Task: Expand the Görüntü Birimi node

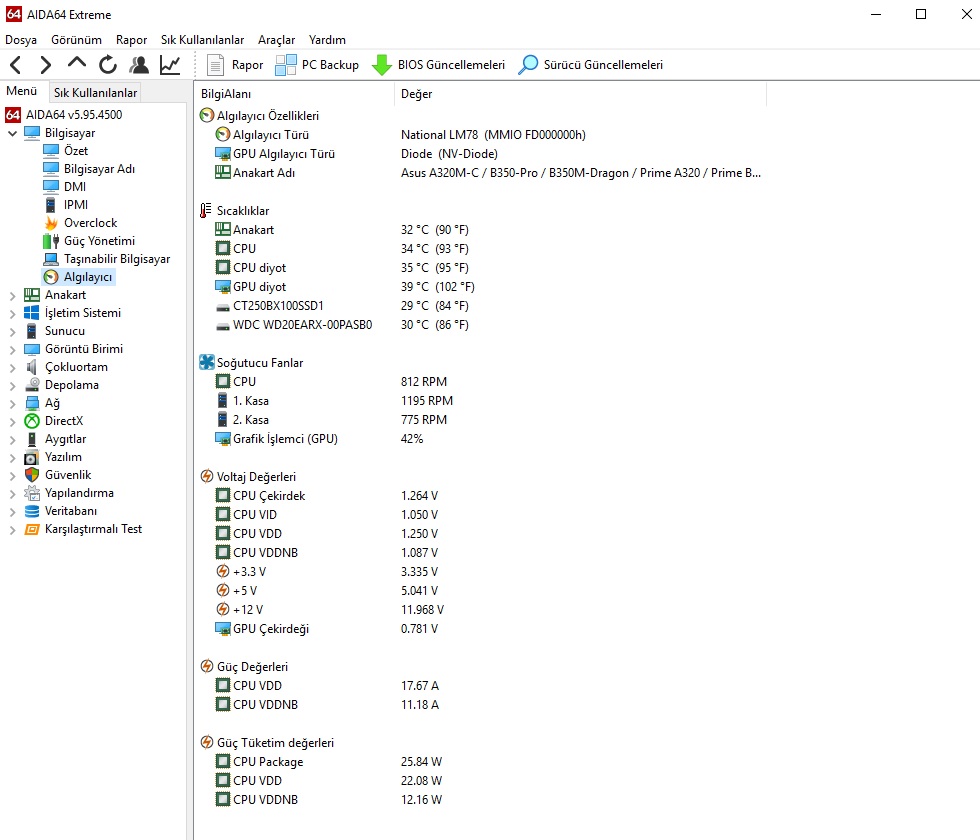Action: (12, 350)
